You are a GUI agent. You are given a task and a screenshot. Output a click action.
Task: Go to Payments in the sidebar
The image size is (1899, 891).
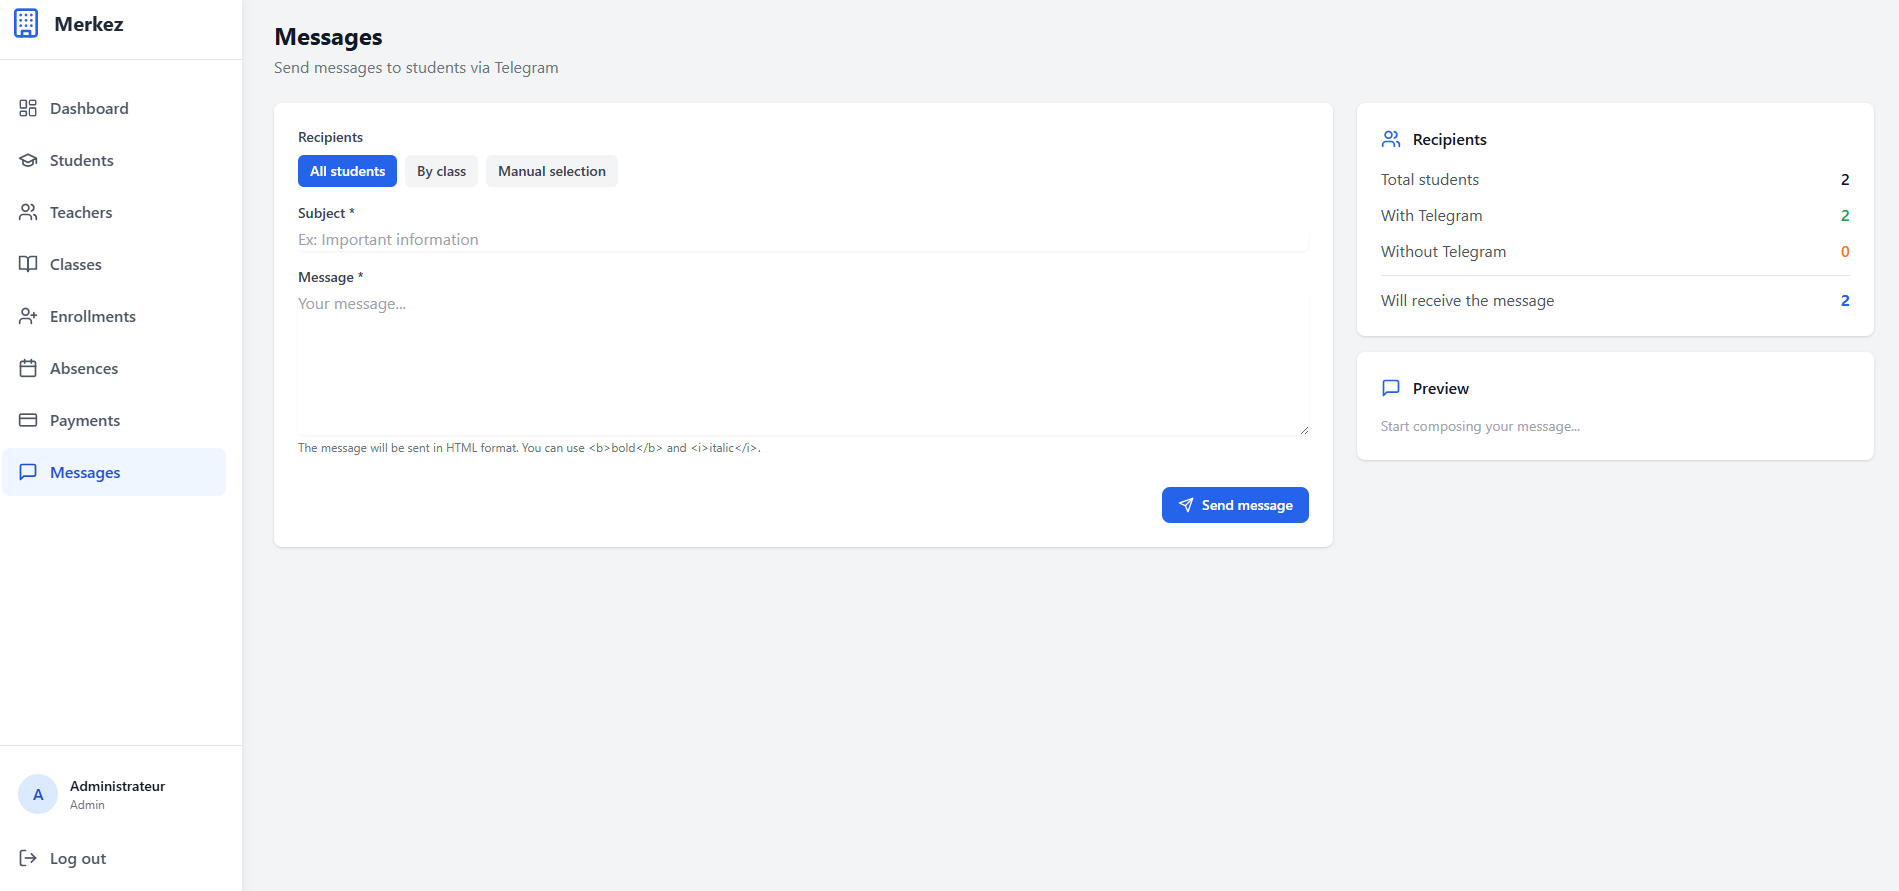point(85,420)
